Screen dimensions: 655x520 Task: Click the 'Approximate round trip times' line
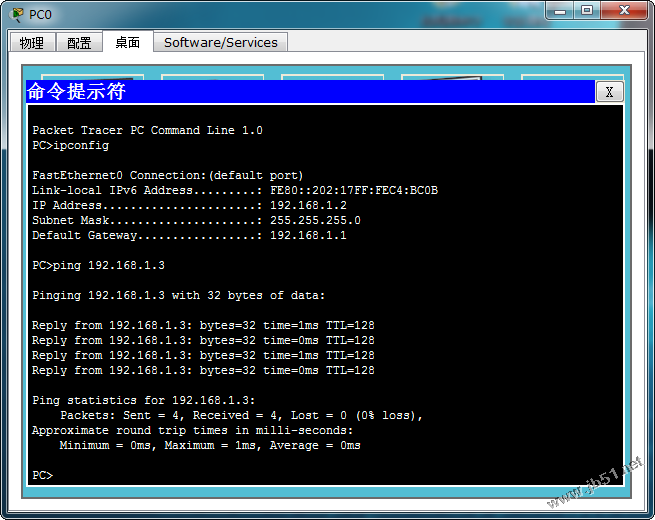(x=193, y=430)
